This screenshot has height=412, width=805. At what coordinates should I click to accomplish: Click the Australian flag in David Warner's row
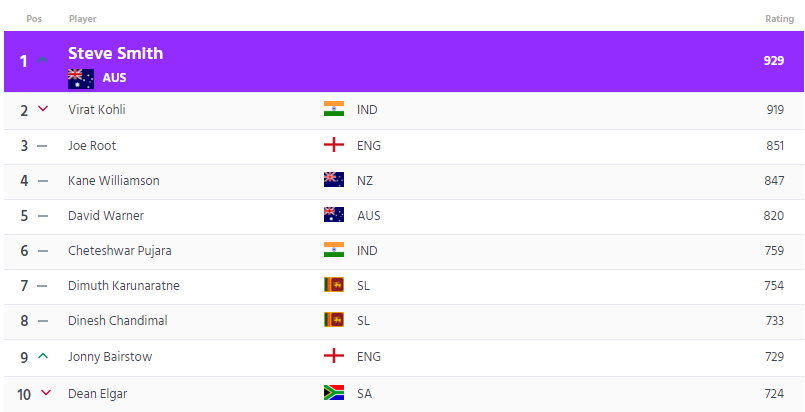tap(334, 214)
